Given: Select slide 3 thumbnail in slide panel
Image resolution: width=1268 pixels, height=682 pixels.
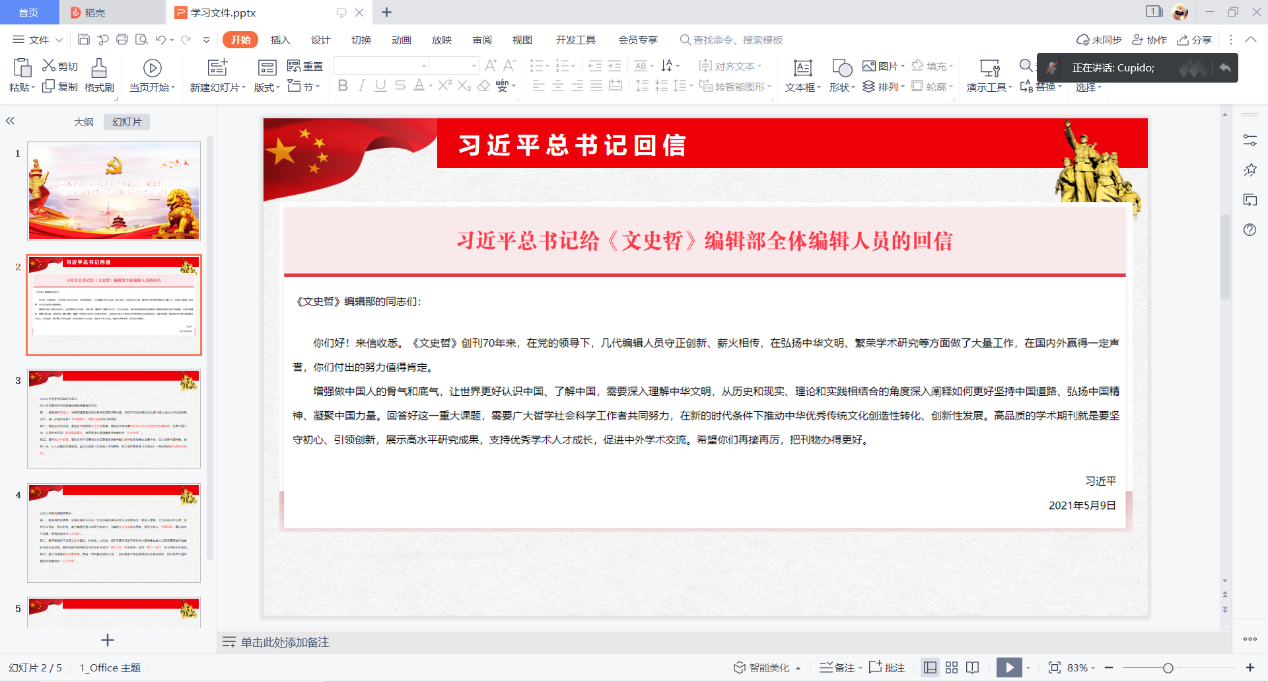Looking at the screenshot, I should pos(114,418).
